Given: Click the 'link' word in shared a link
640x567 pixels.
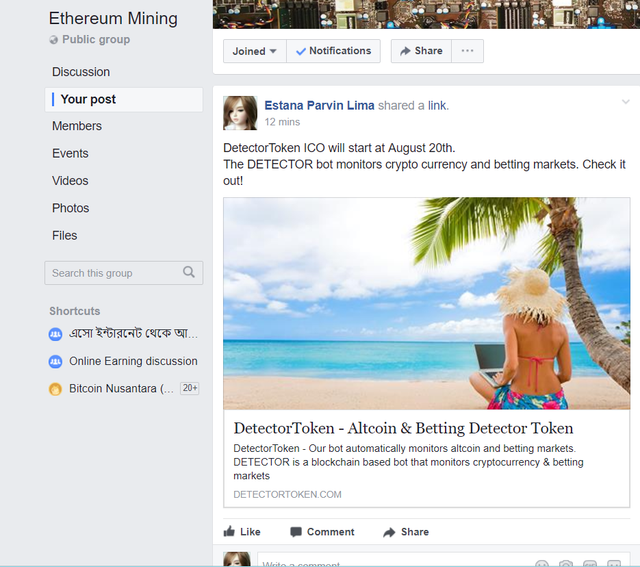Looking at the screenshot, I should tap(437, 105).
